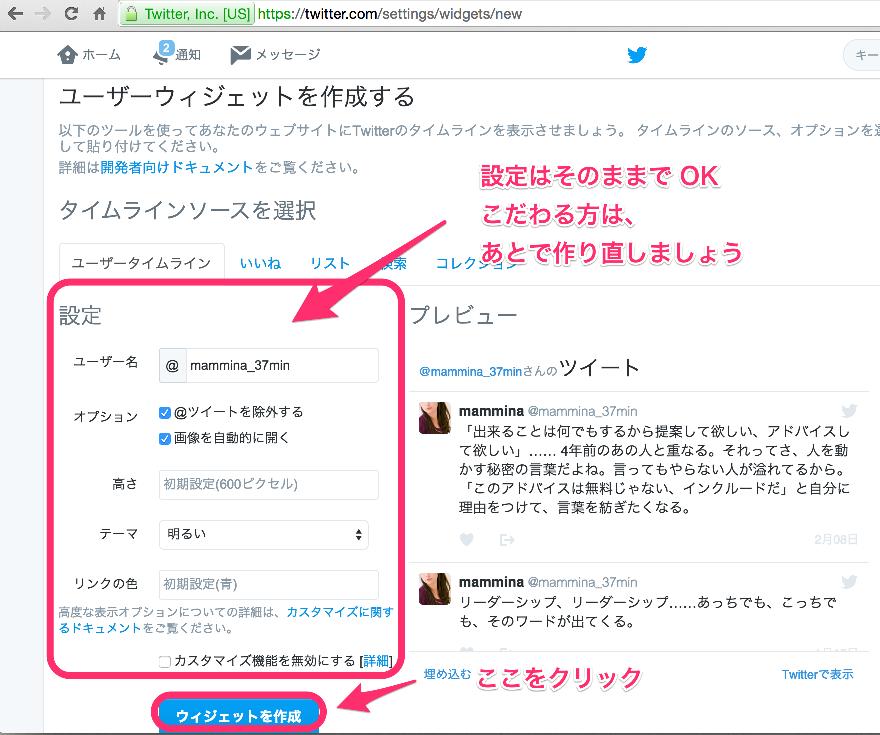Click the browser back arrow

tap(16, 13)
